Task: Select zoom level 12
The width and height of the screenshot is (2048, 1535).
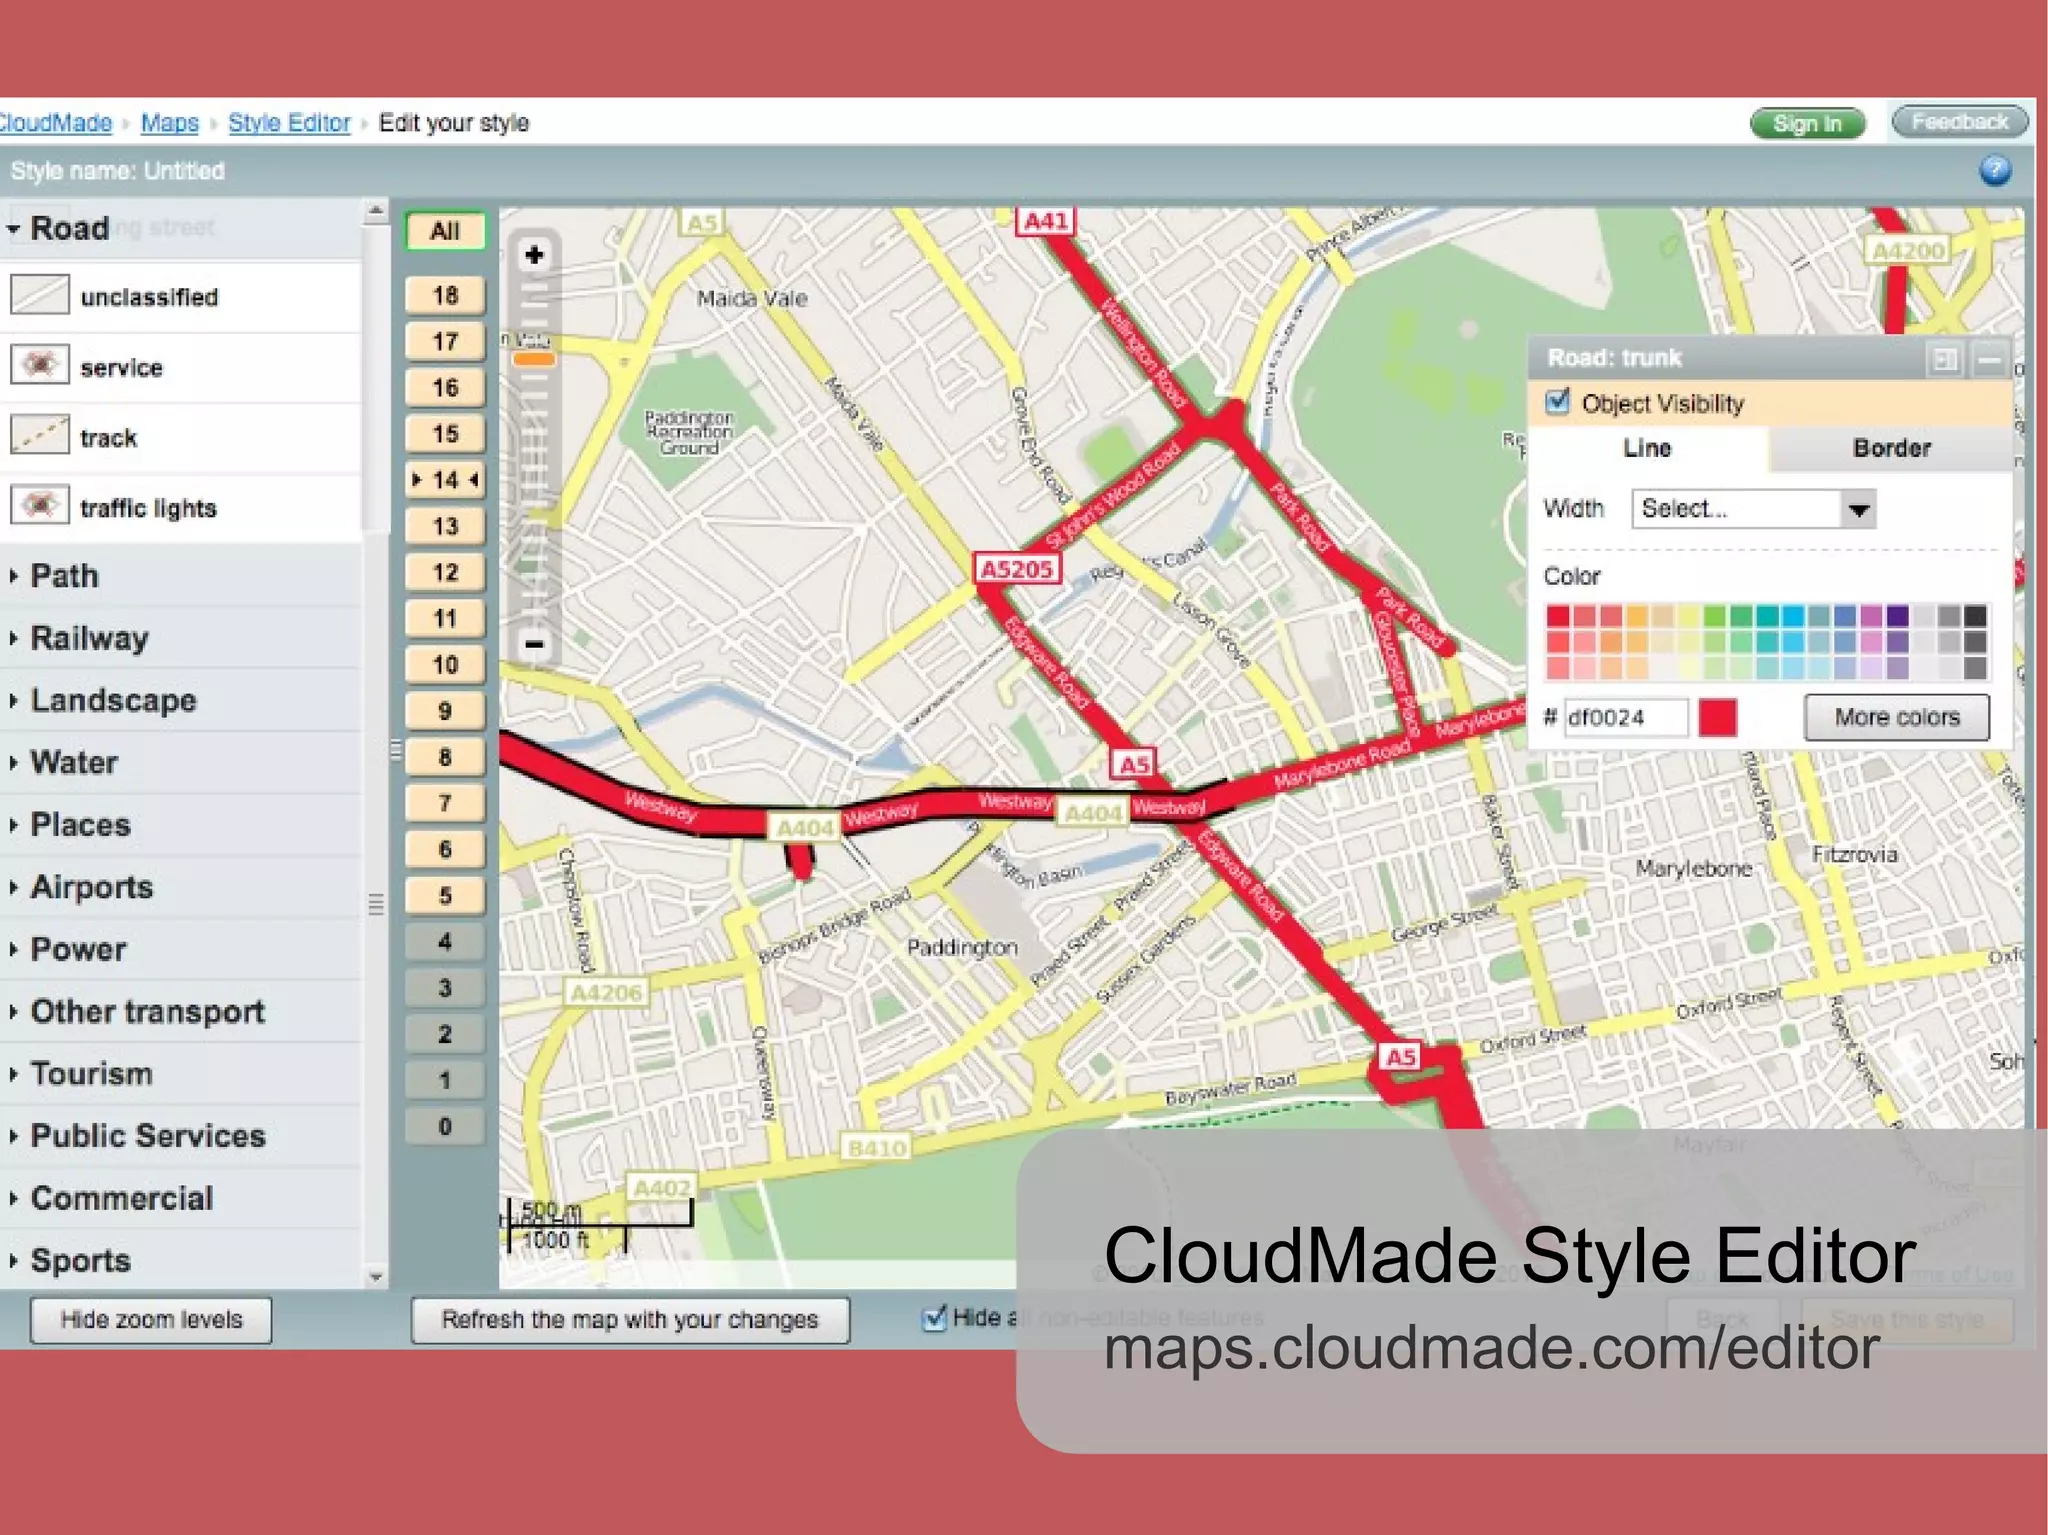Action: click(445, 572)
